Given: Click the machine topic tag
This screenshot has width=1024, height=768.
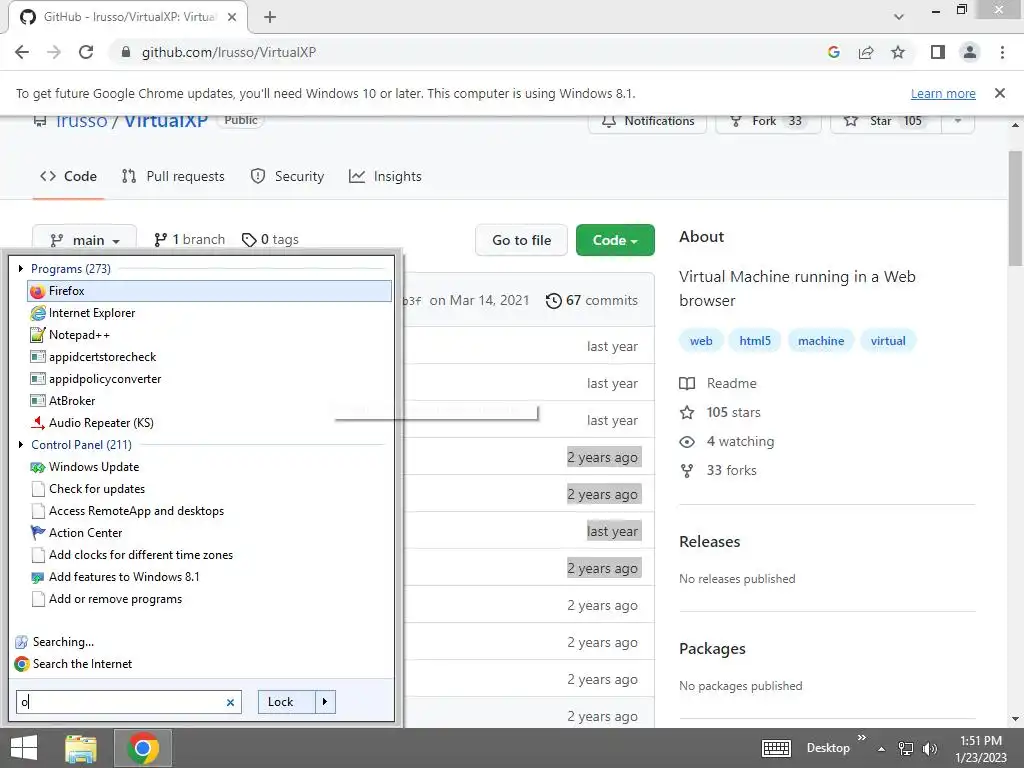Looking at the screenshot, I should pos(821,341).
